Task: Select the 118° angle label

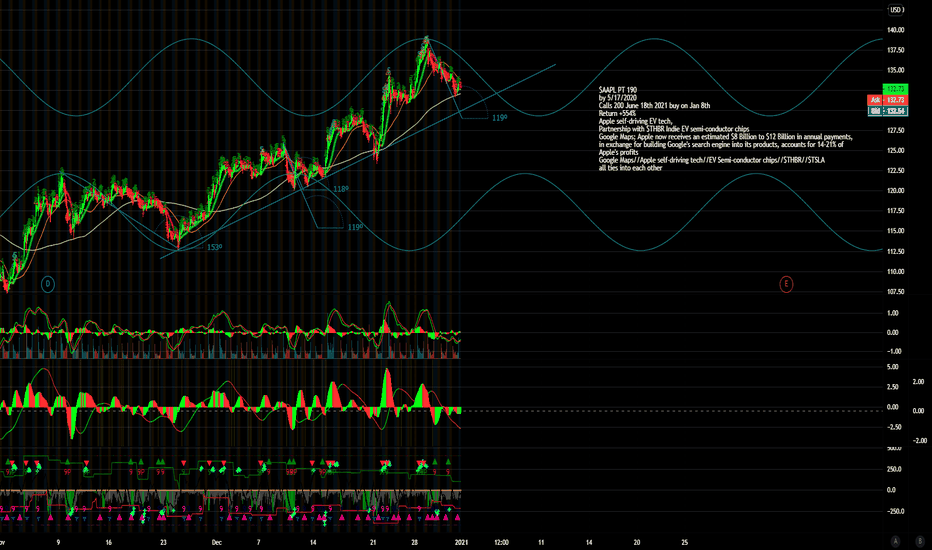Action: (x=341, y=189)
